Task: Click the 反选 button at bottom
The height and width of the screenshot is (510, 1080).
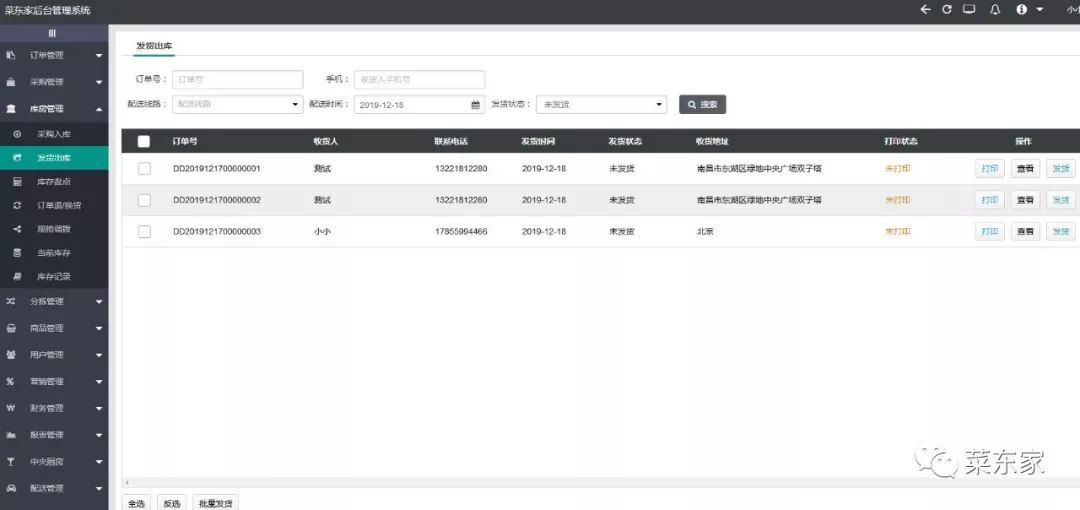Action: click(172, 502)
